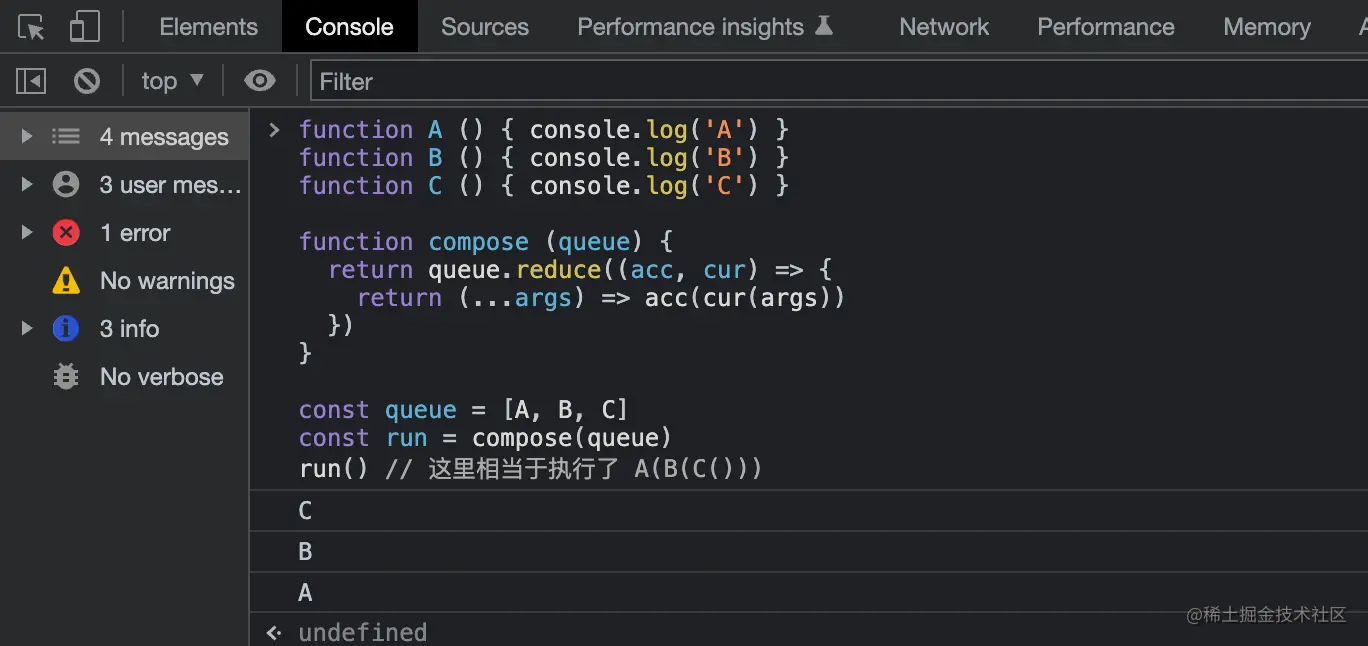
Task: Click the blue info icon
Action: point(66,329)
